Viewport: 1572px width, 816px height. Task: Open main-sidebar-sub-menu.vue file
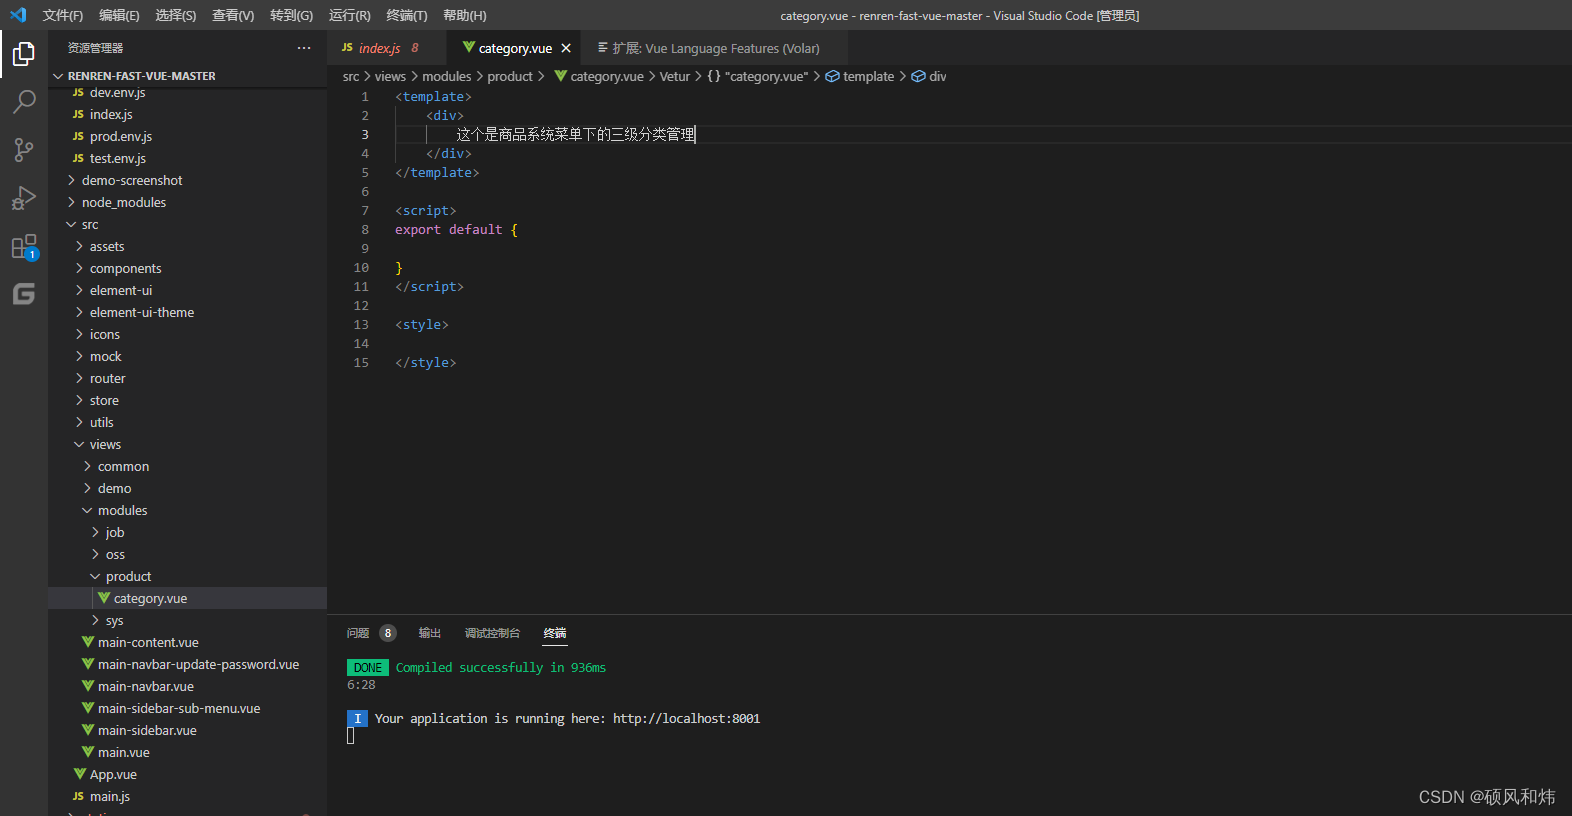coord(188,708)
